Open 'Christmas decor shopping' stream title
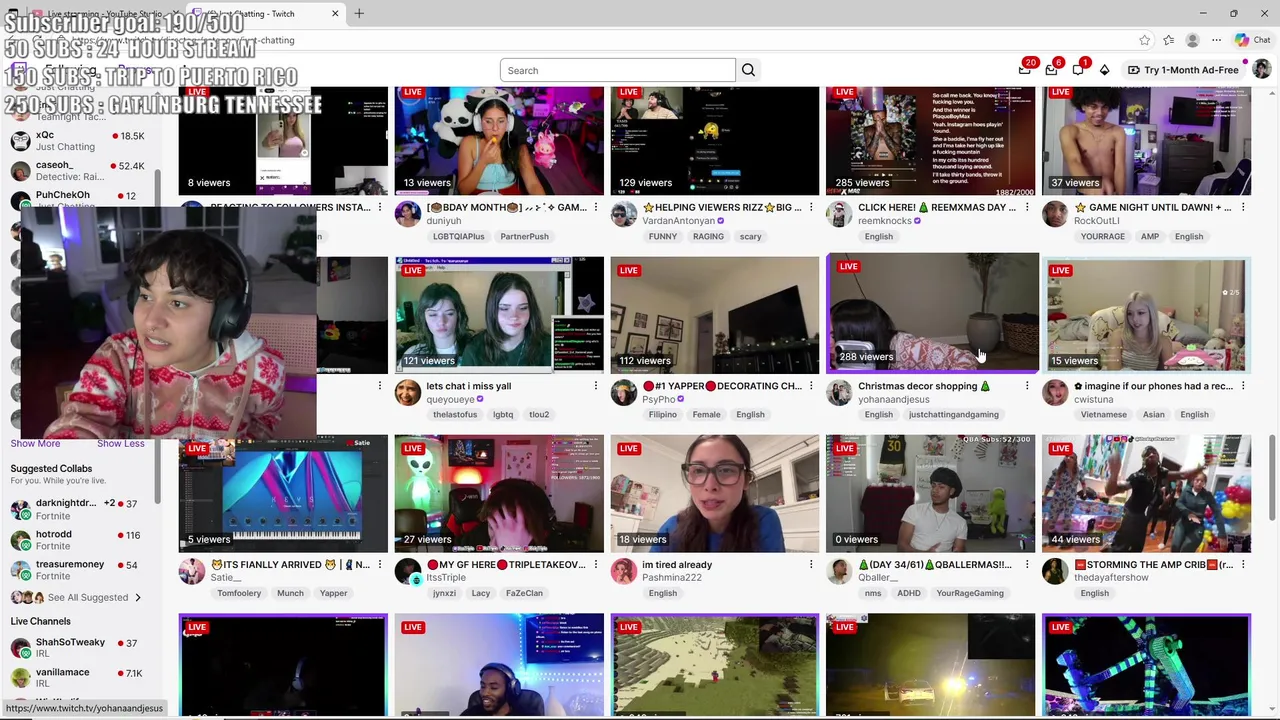 click(x=924, y=386)
